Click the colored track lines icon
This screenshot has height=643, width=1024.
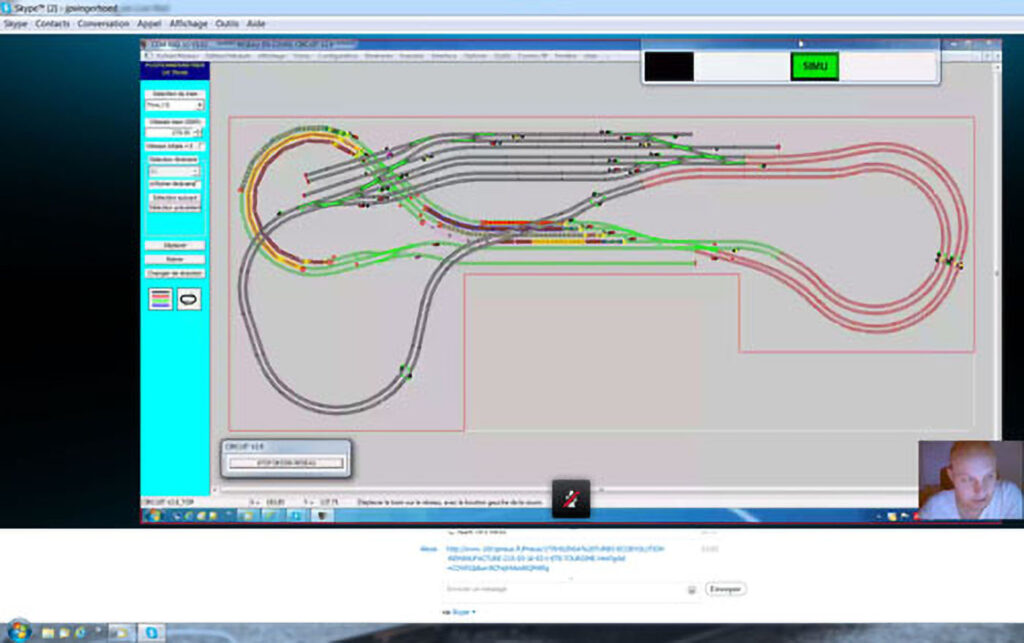click(160, 298)
